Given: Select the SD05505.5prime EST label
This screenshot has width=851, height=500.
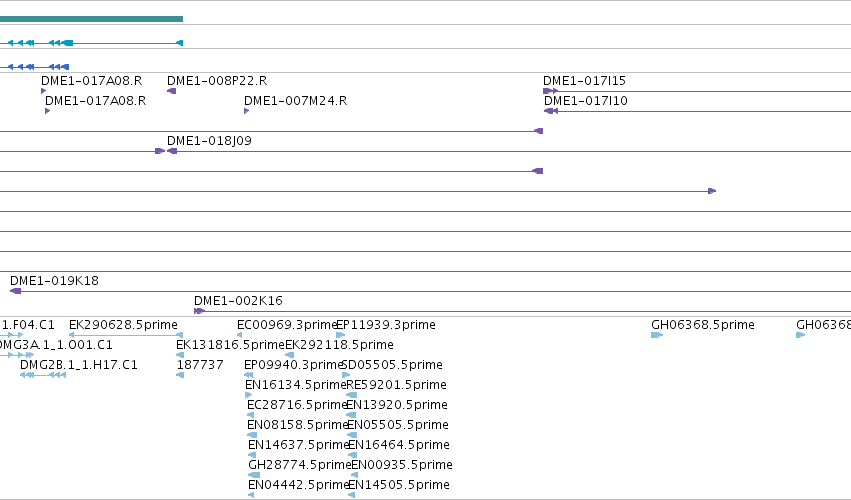Looking at the screenshot, I should [392, 365].
